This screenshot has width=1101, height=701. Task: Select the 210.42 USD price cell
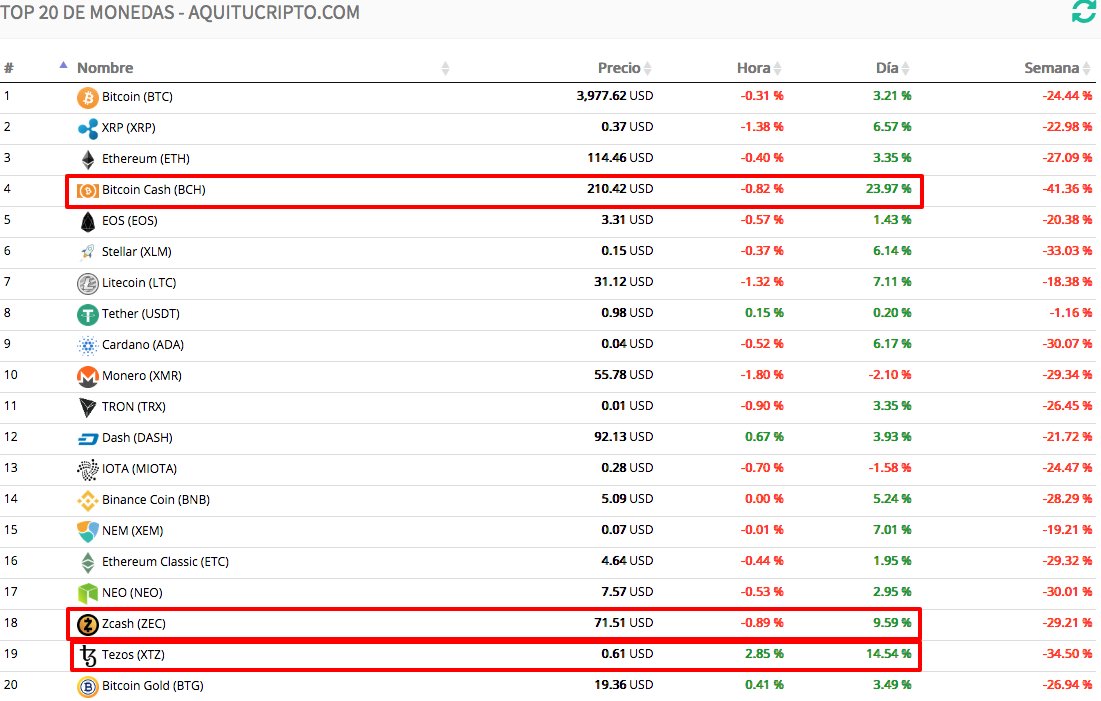click(x=620, y=189)
